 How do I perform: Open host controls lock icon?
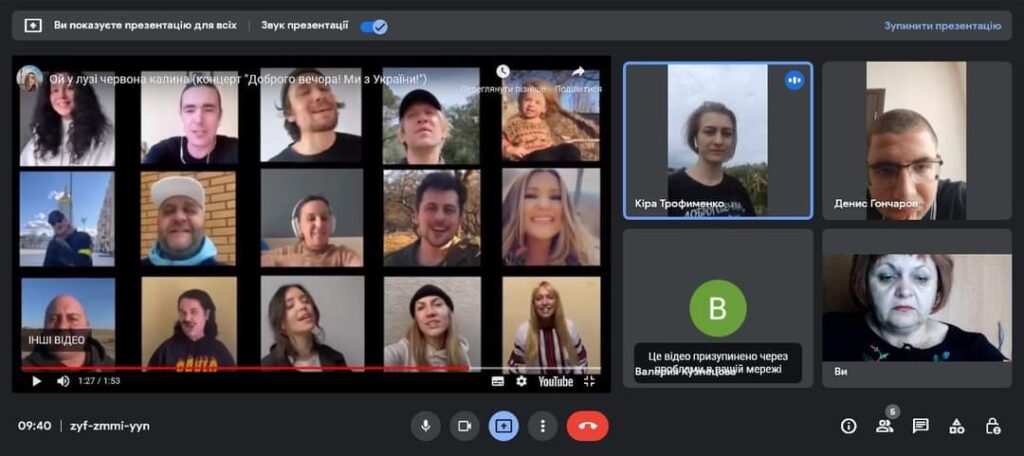[992, 426]
